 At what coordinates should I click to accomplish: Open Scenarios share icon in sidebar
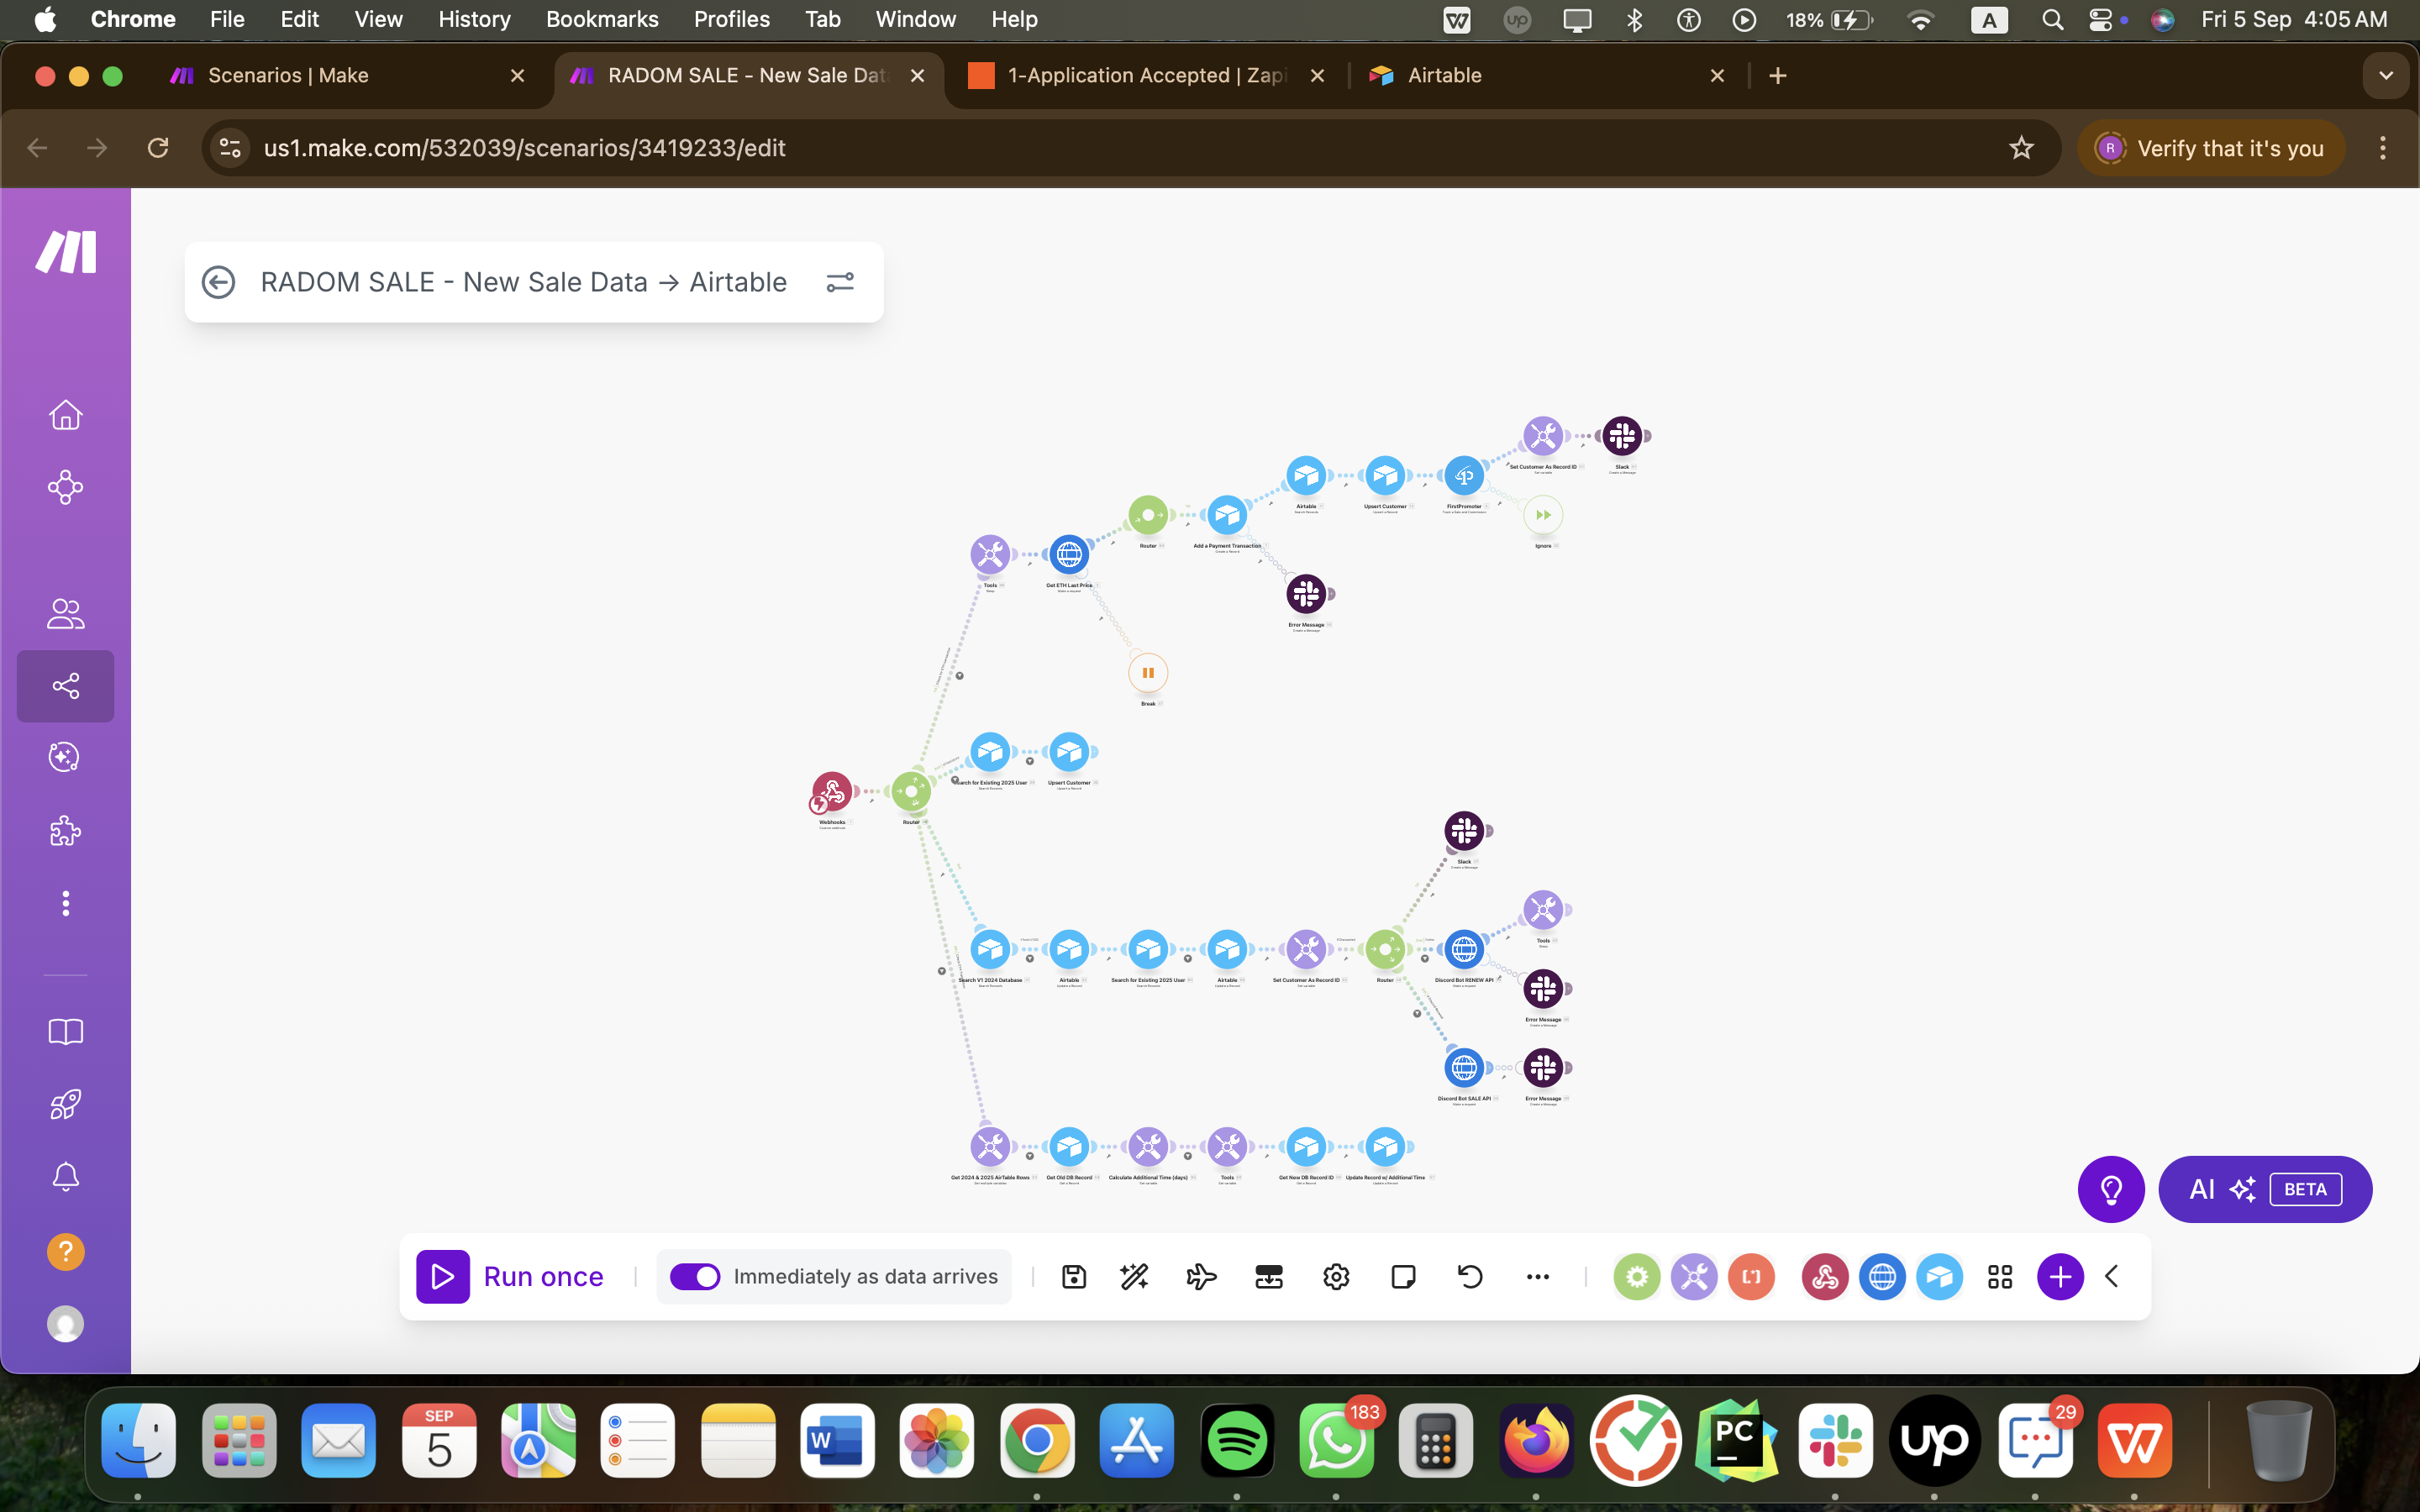click(66, 686)
